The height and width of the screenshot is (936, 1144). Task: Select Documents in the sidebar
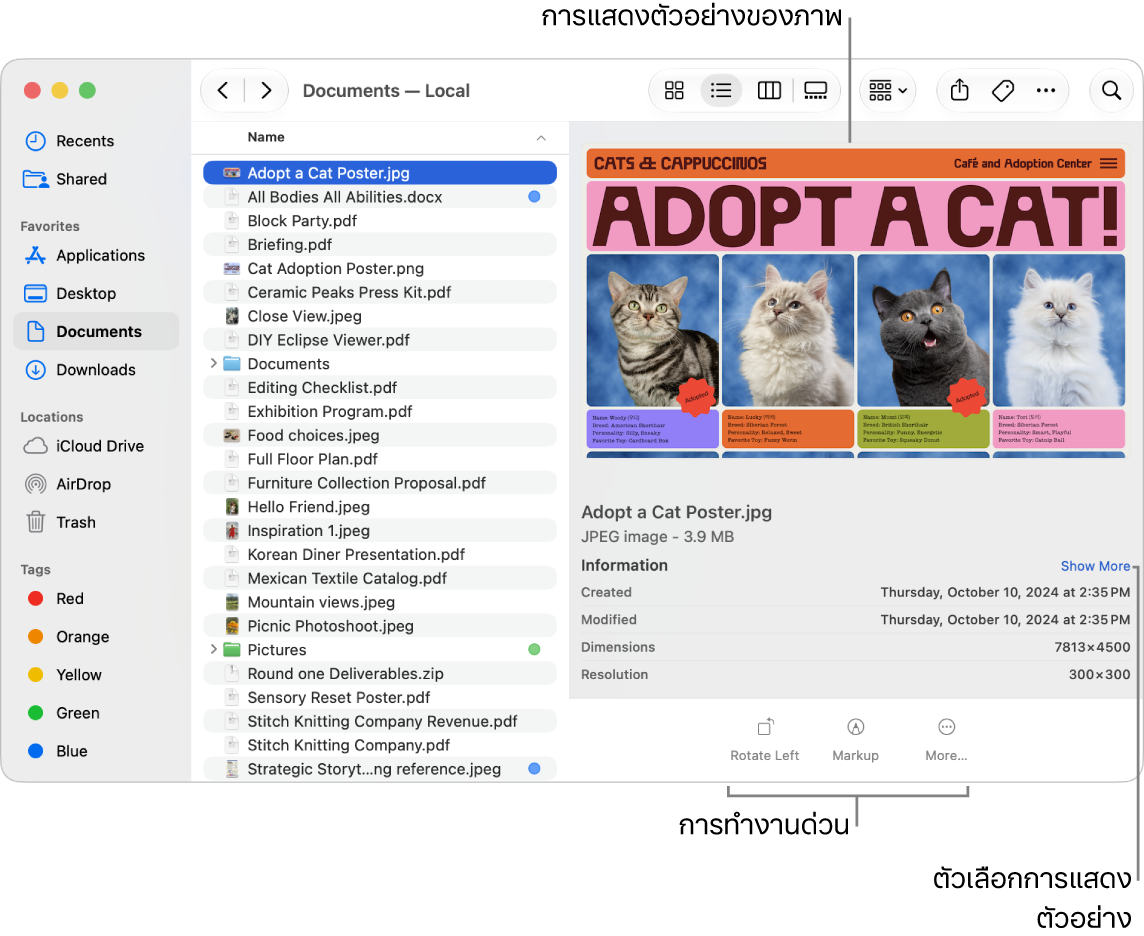96,331
